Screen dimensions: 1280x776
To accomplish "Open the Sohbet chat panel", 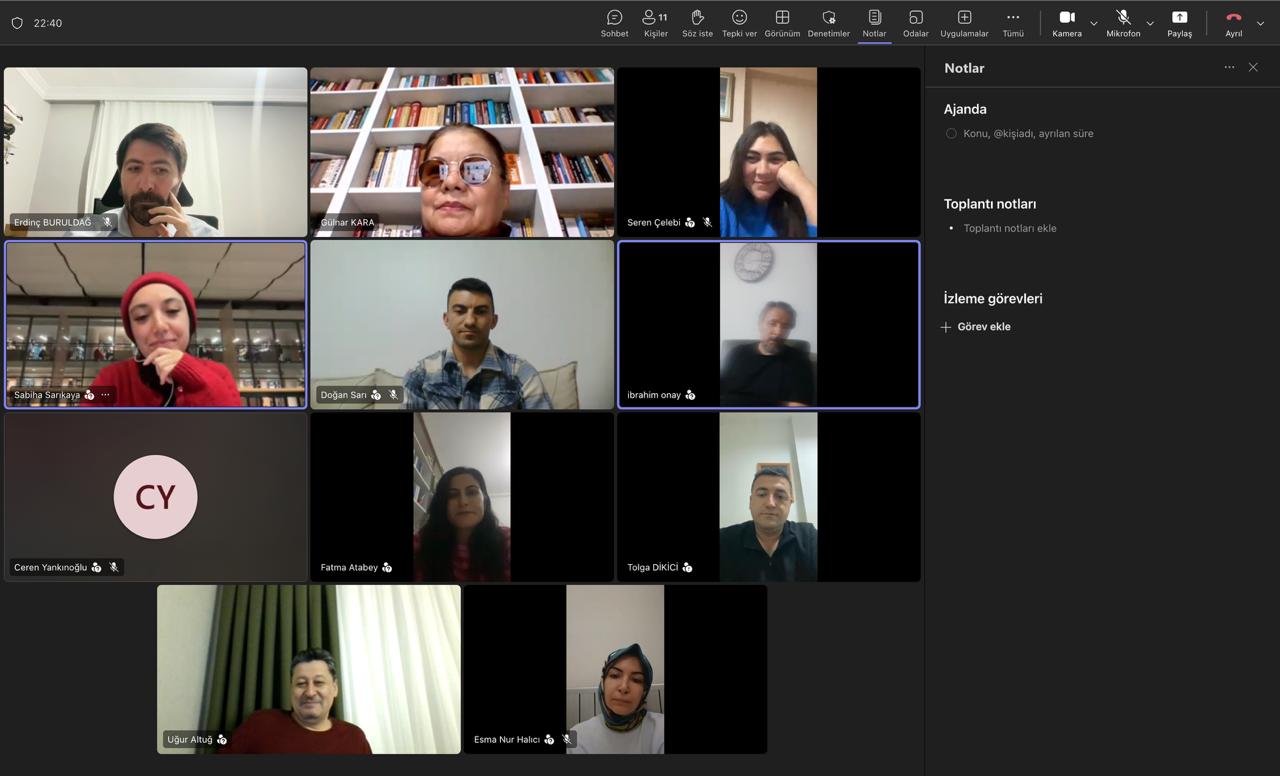I will coord(614,23).
